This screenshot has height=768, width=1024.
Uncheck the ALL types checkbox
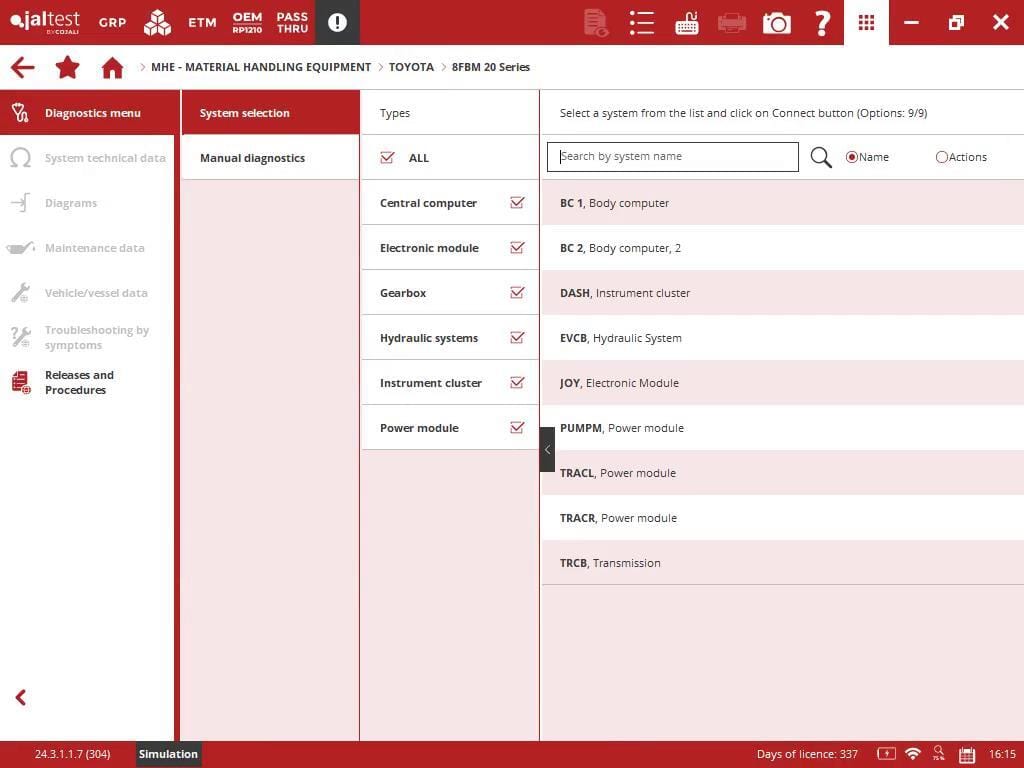[388, 158]
